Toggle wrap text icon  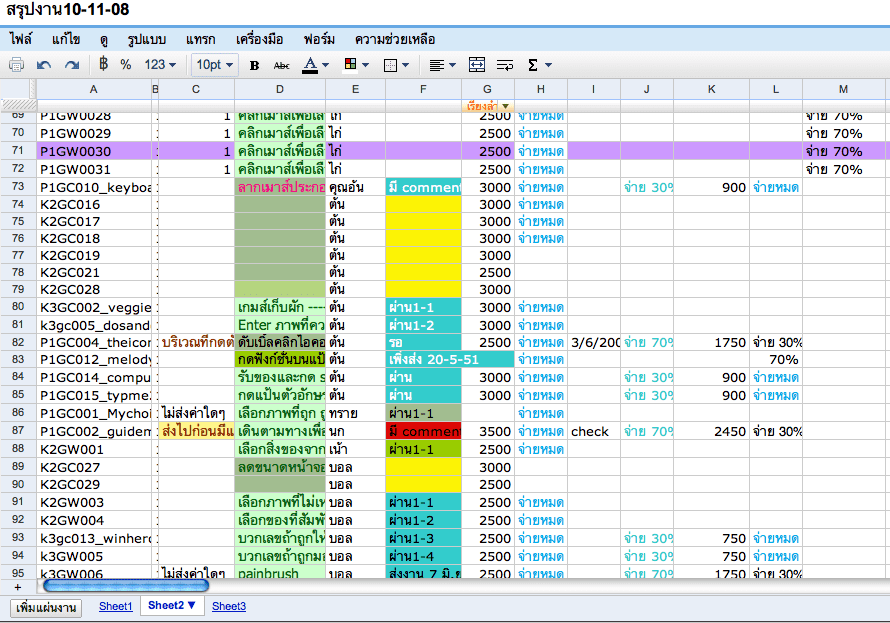[x=505, y=65]
